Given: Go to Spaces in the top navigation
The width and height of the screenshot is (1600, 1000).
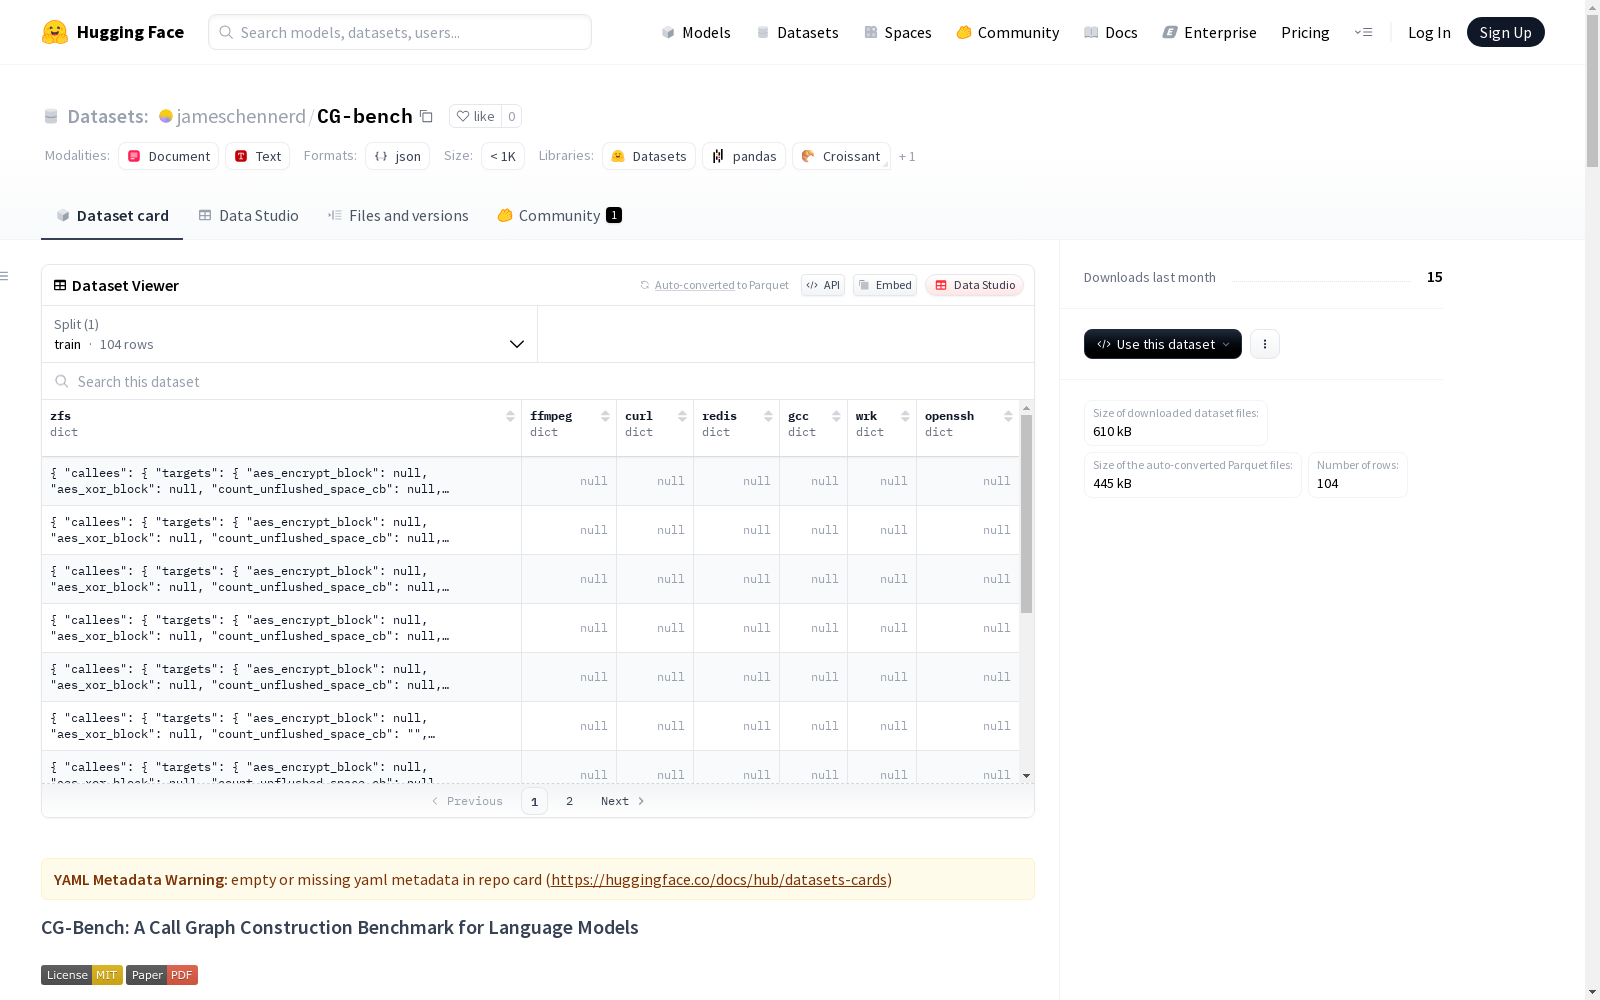Looking at the screenshot, I should pyautogui.click(x=897, y=32).
